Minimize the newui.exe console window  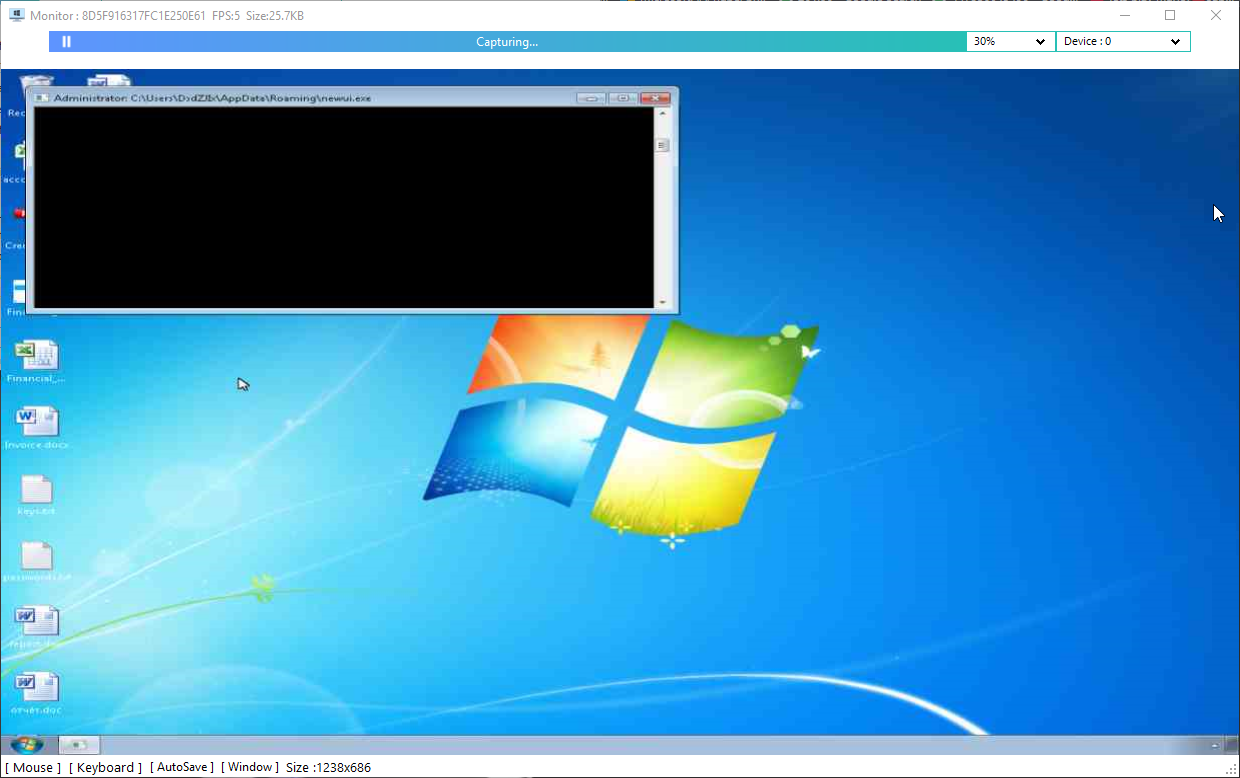coord(591,98)
